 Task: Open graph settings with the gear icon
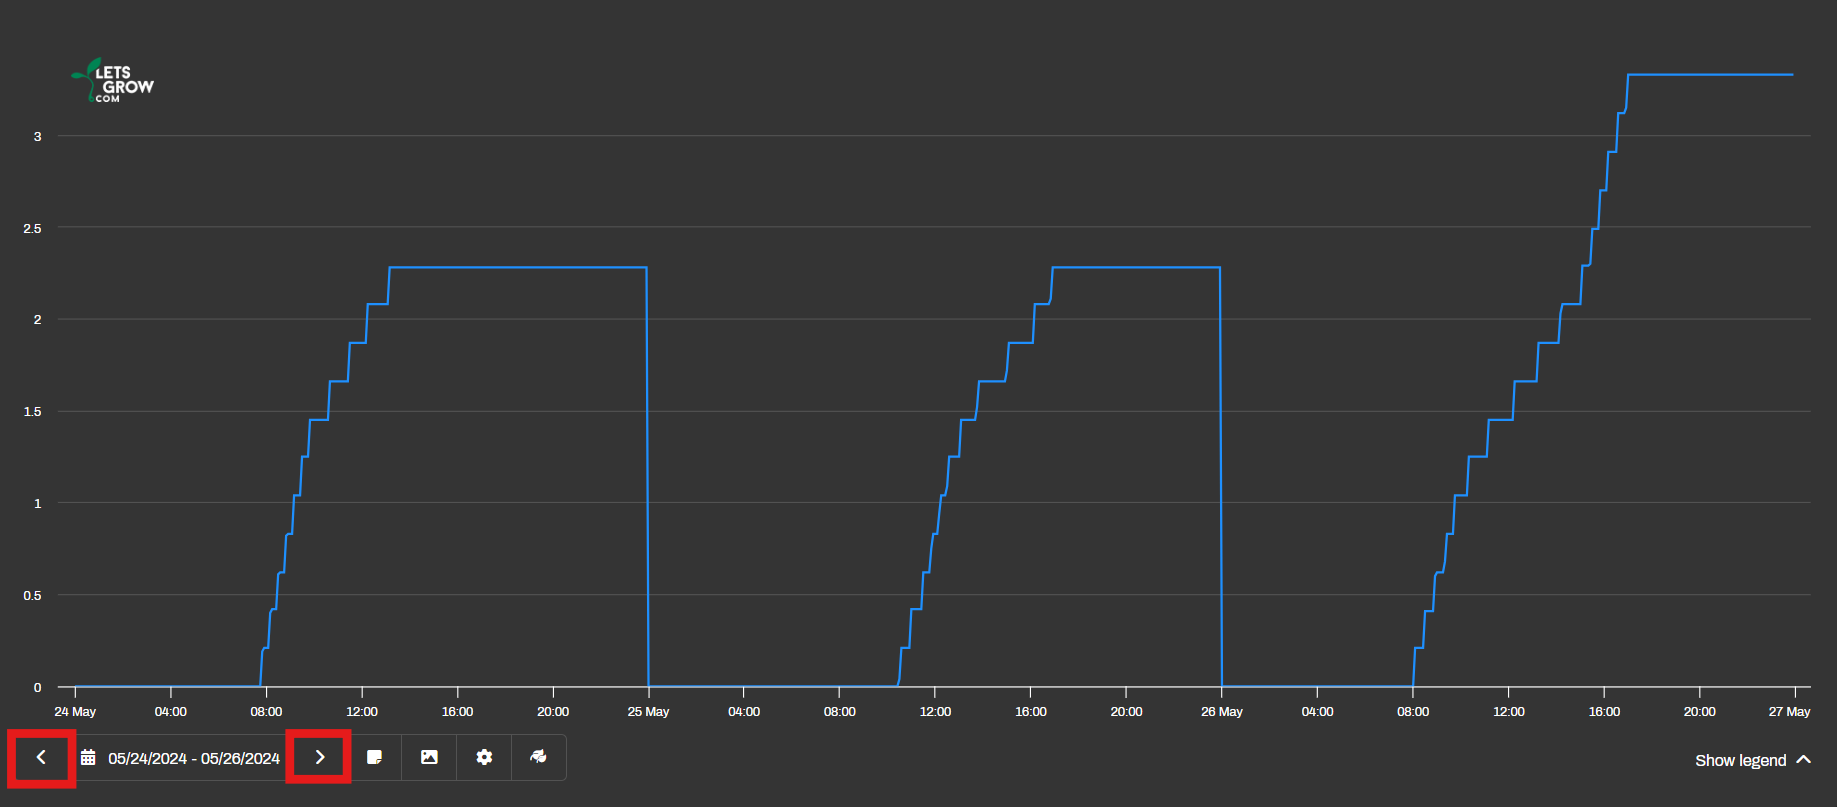pyautogui.click(x=484, y=758)
